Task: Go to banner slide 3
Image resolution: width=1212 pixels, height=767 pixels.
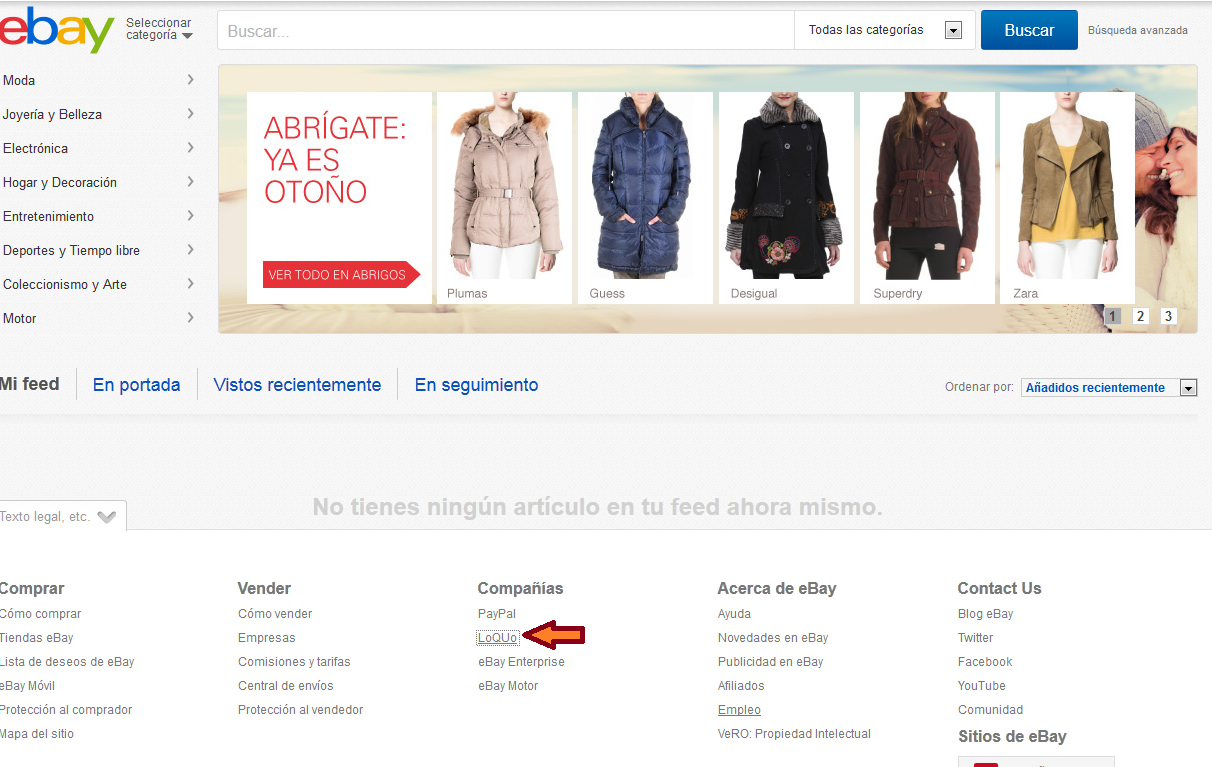Action: coord(1168,316)
